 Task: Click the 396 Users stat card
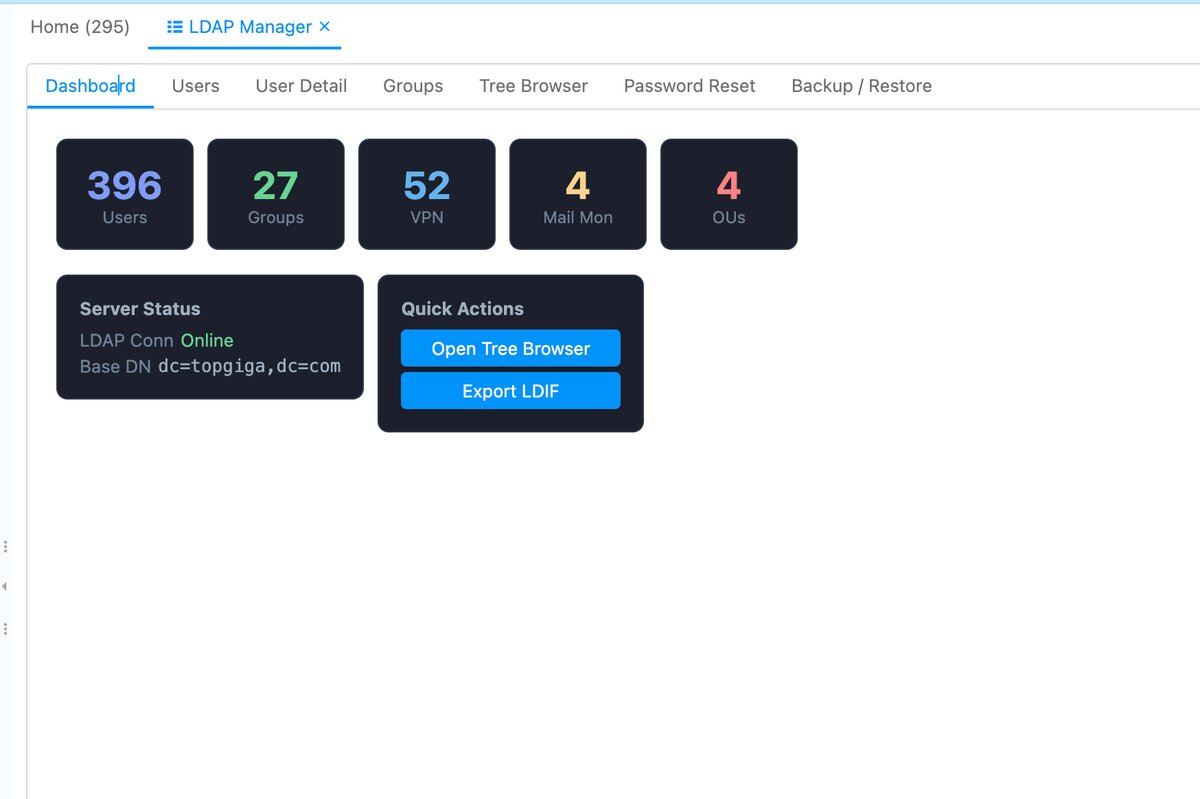124,193
